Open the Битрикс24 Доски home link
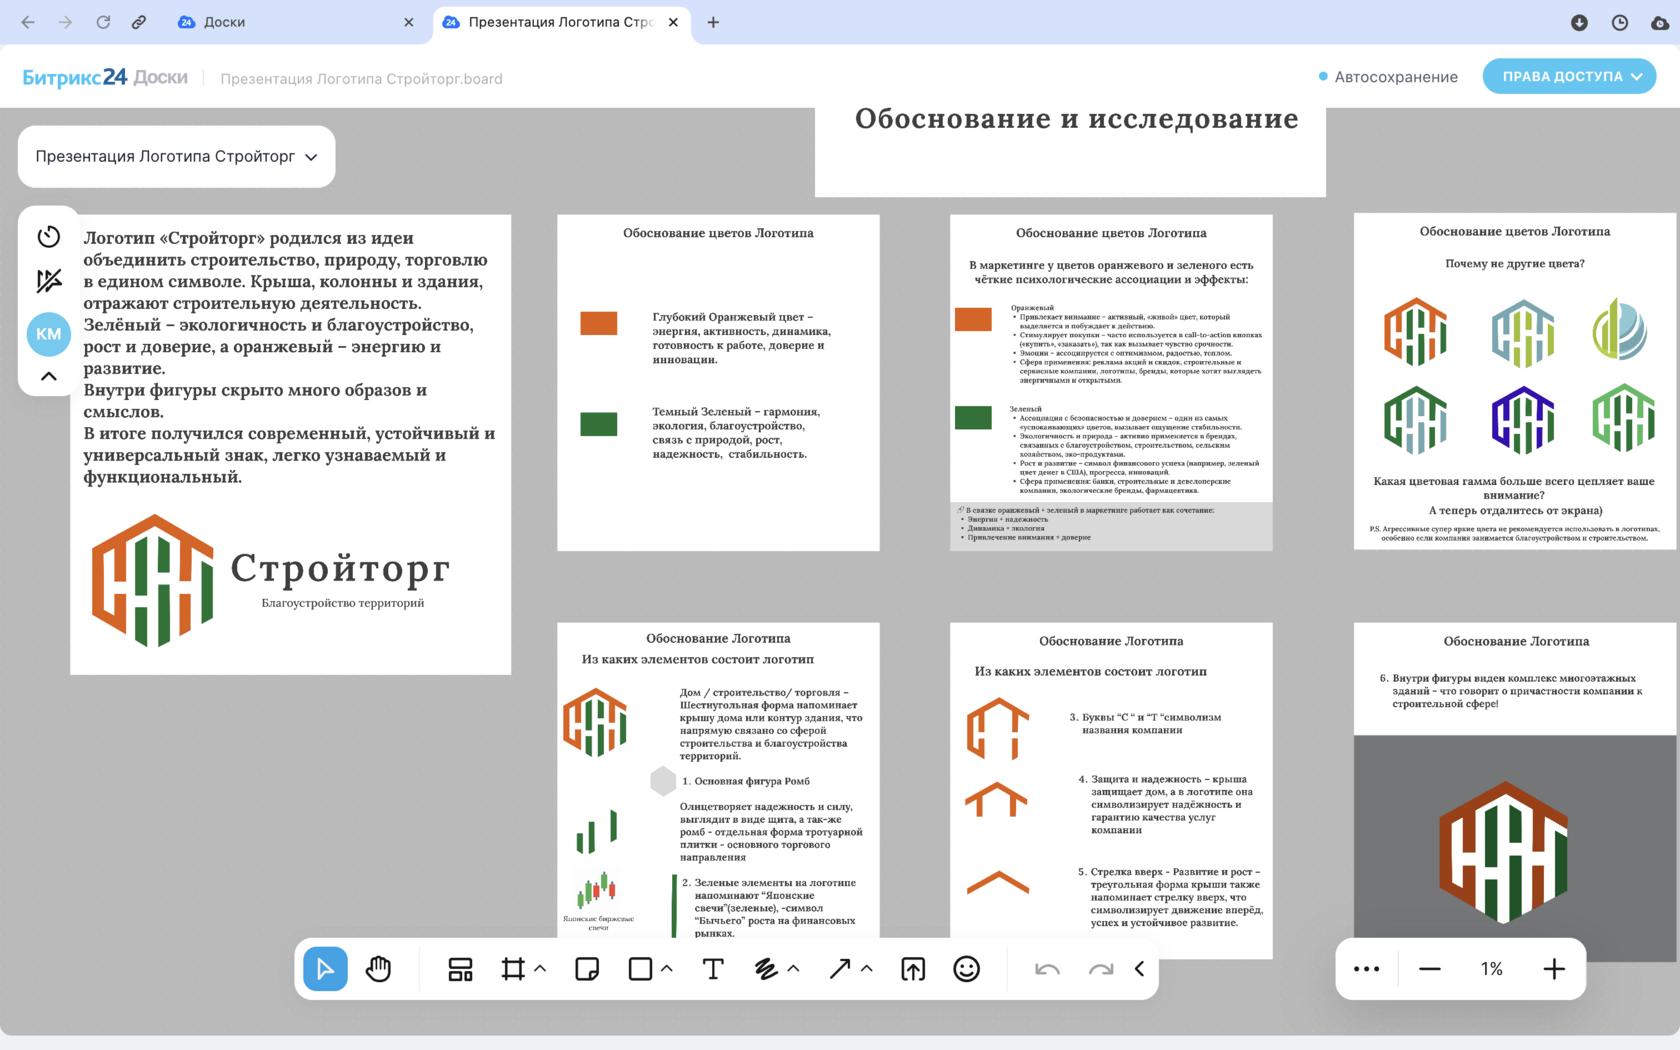 tap(105, 78)
